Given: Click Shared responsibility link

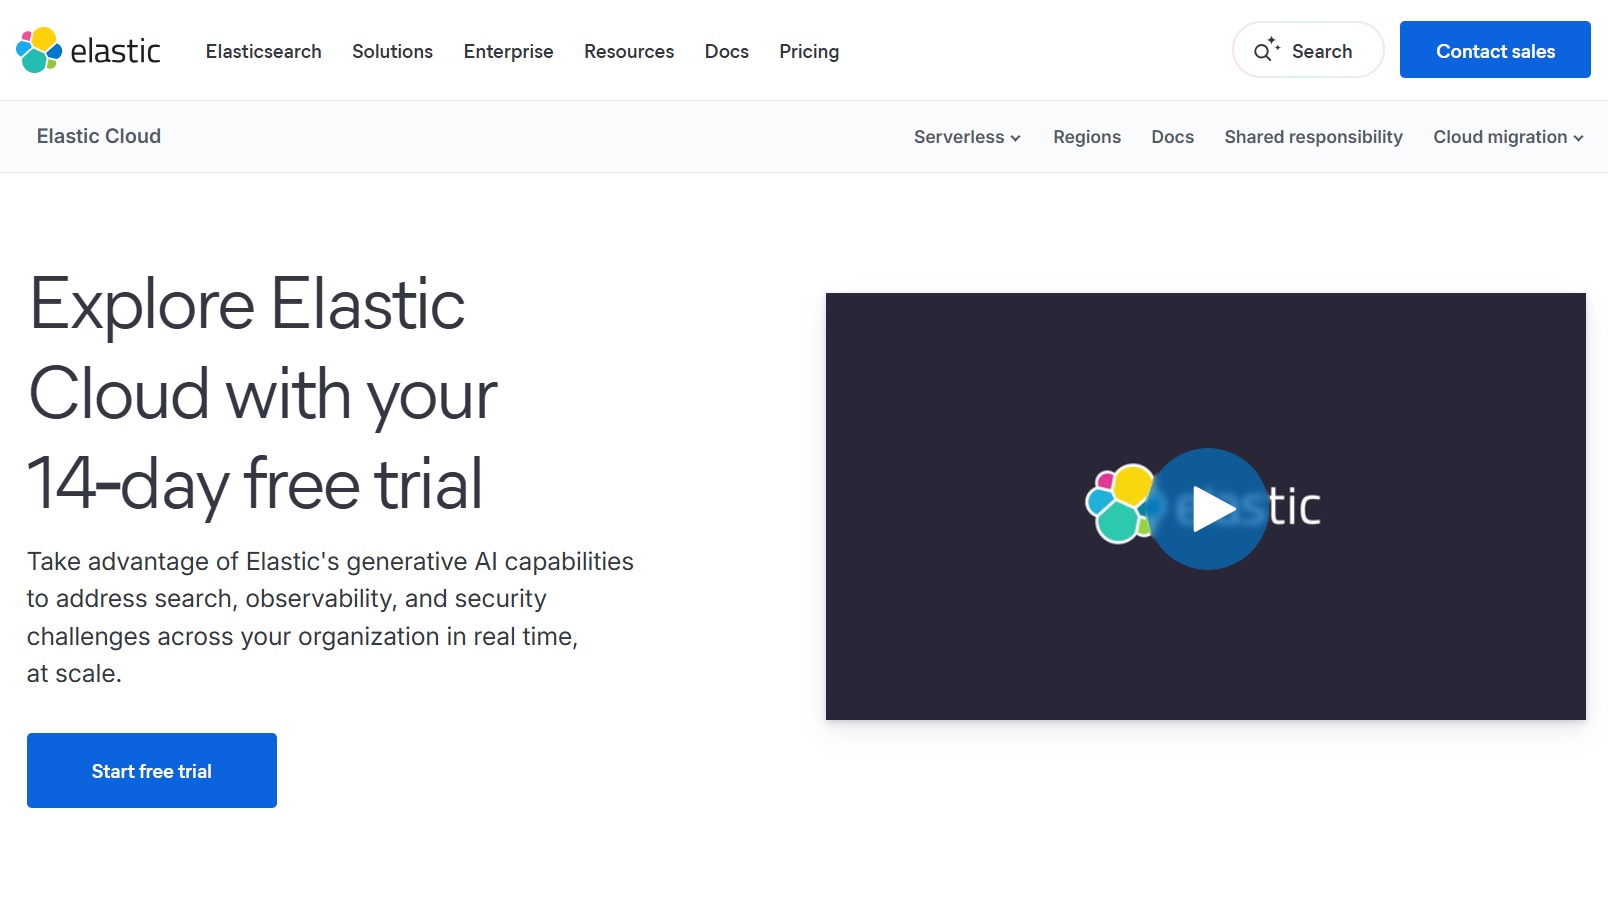Looking at the screenshot, I should pyautogui.click(x=1313, y=137).
